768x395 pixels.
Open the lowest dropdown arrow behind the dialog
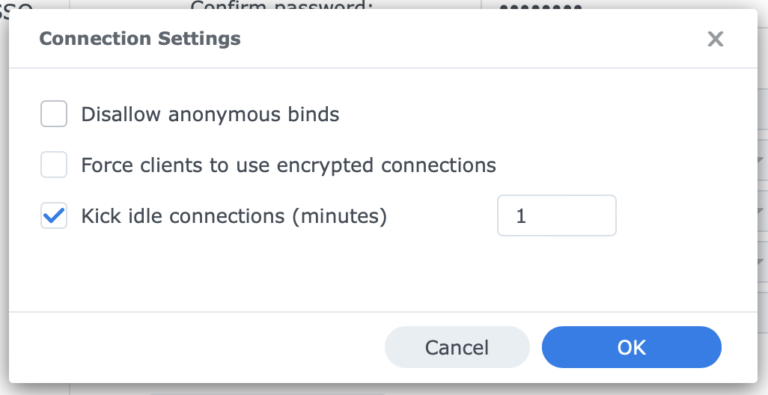click(761, 261)
